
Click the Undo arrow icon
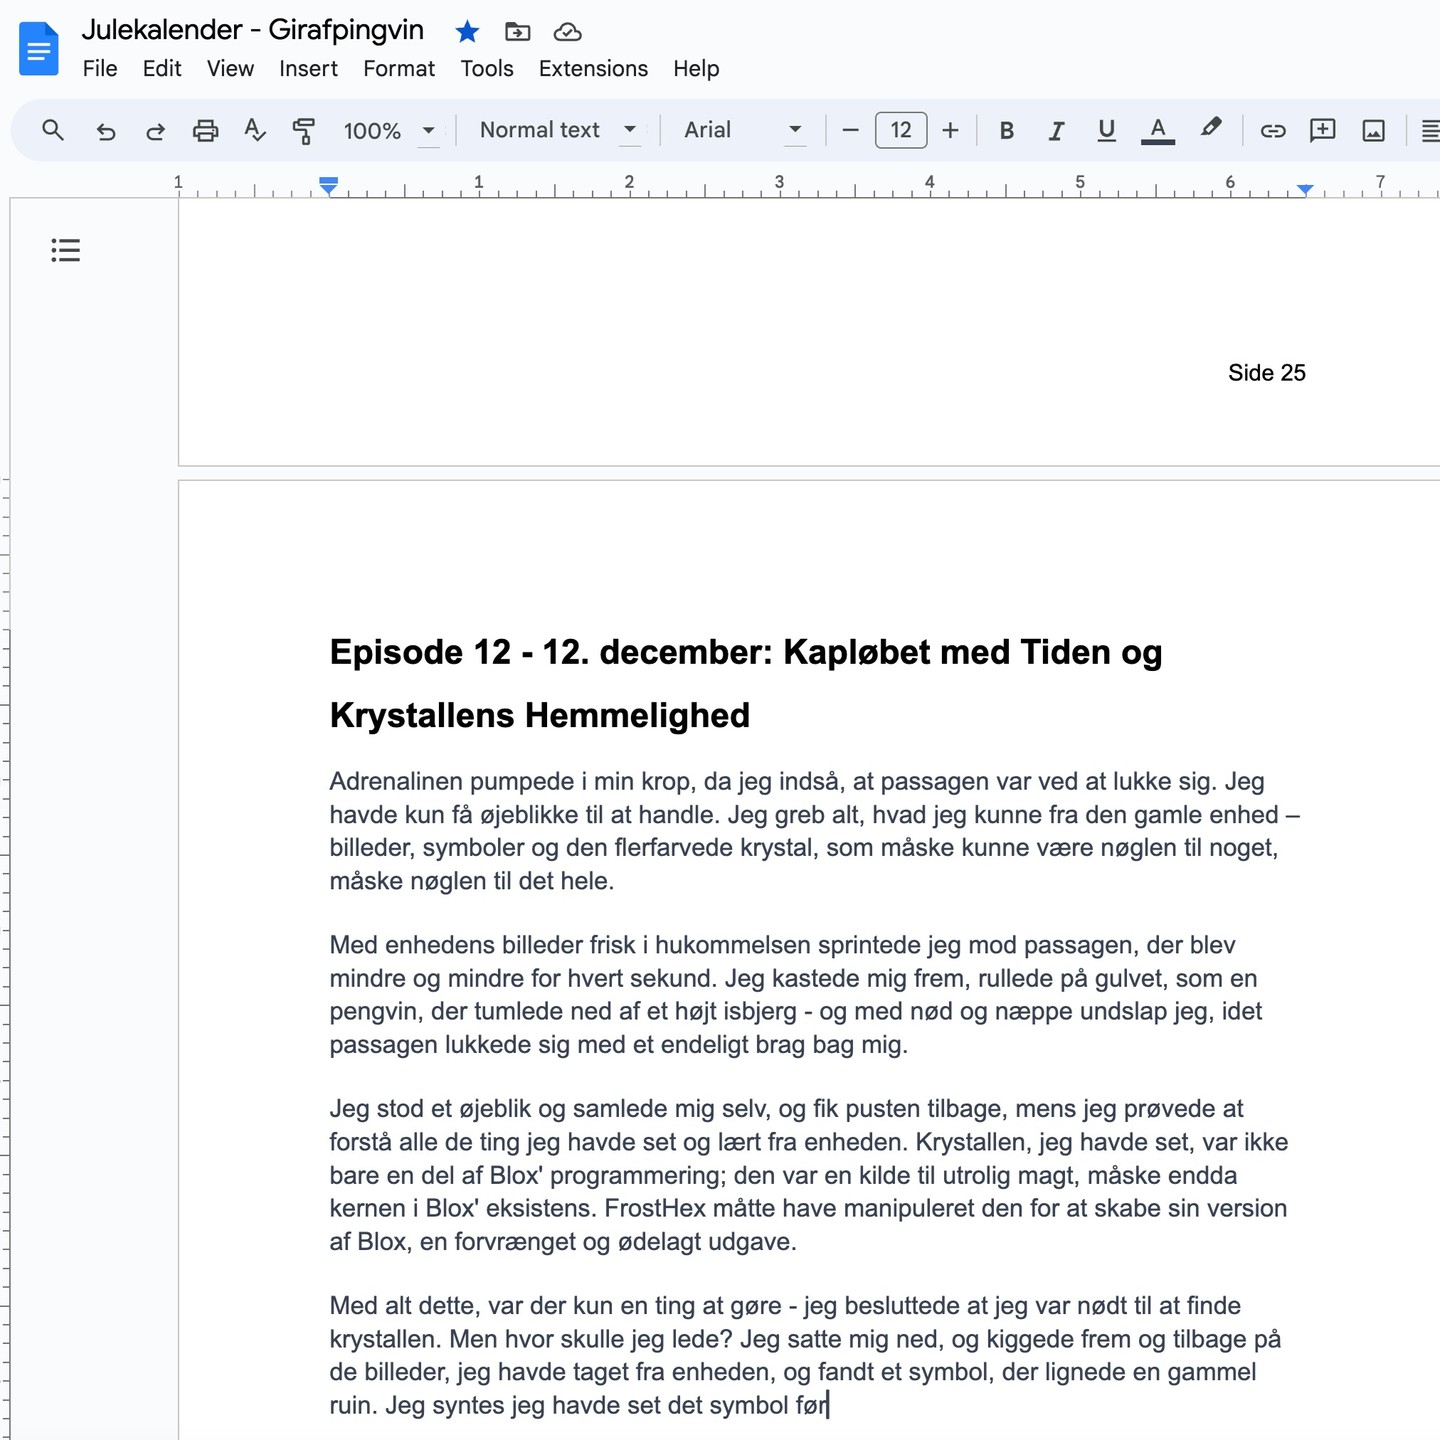(105, 131)
